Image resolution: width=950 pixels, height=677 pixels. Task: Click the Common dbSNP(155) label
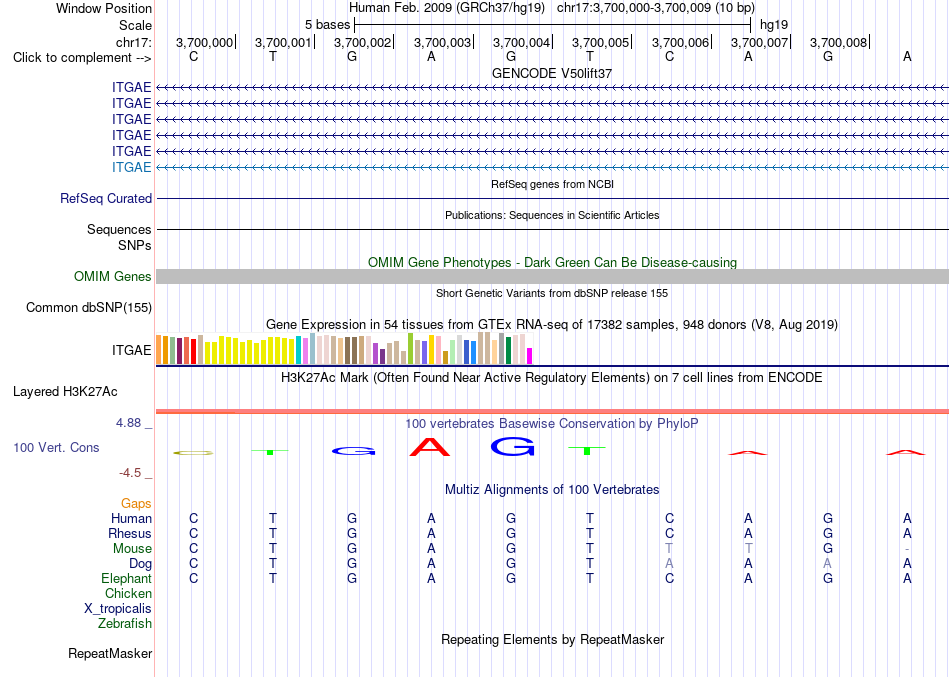89,307
